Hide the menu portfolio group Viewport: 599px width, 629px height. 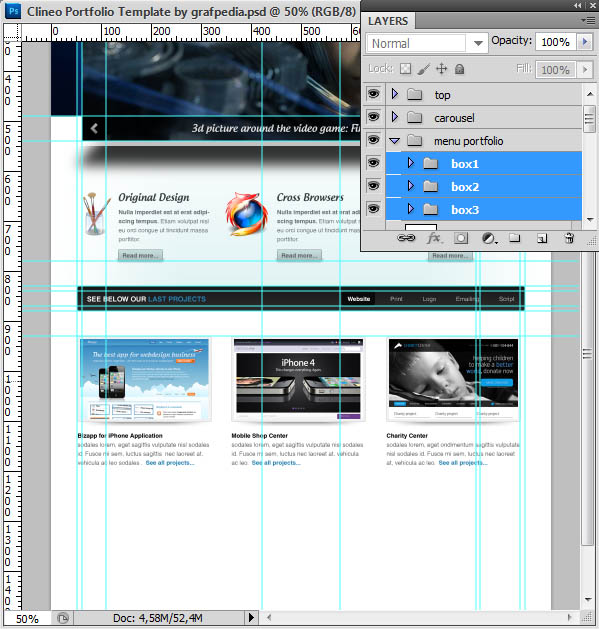(374, 140)
